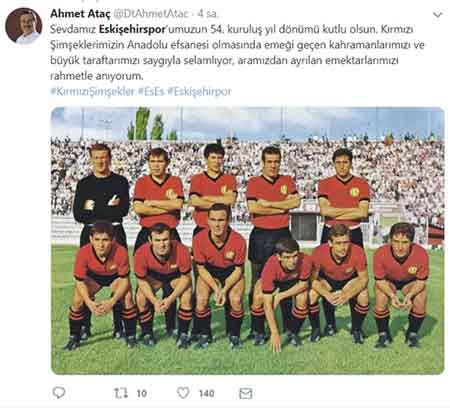
Task: Click the tweet text starting with 'Sevdamız'
Action: (237, 53)
